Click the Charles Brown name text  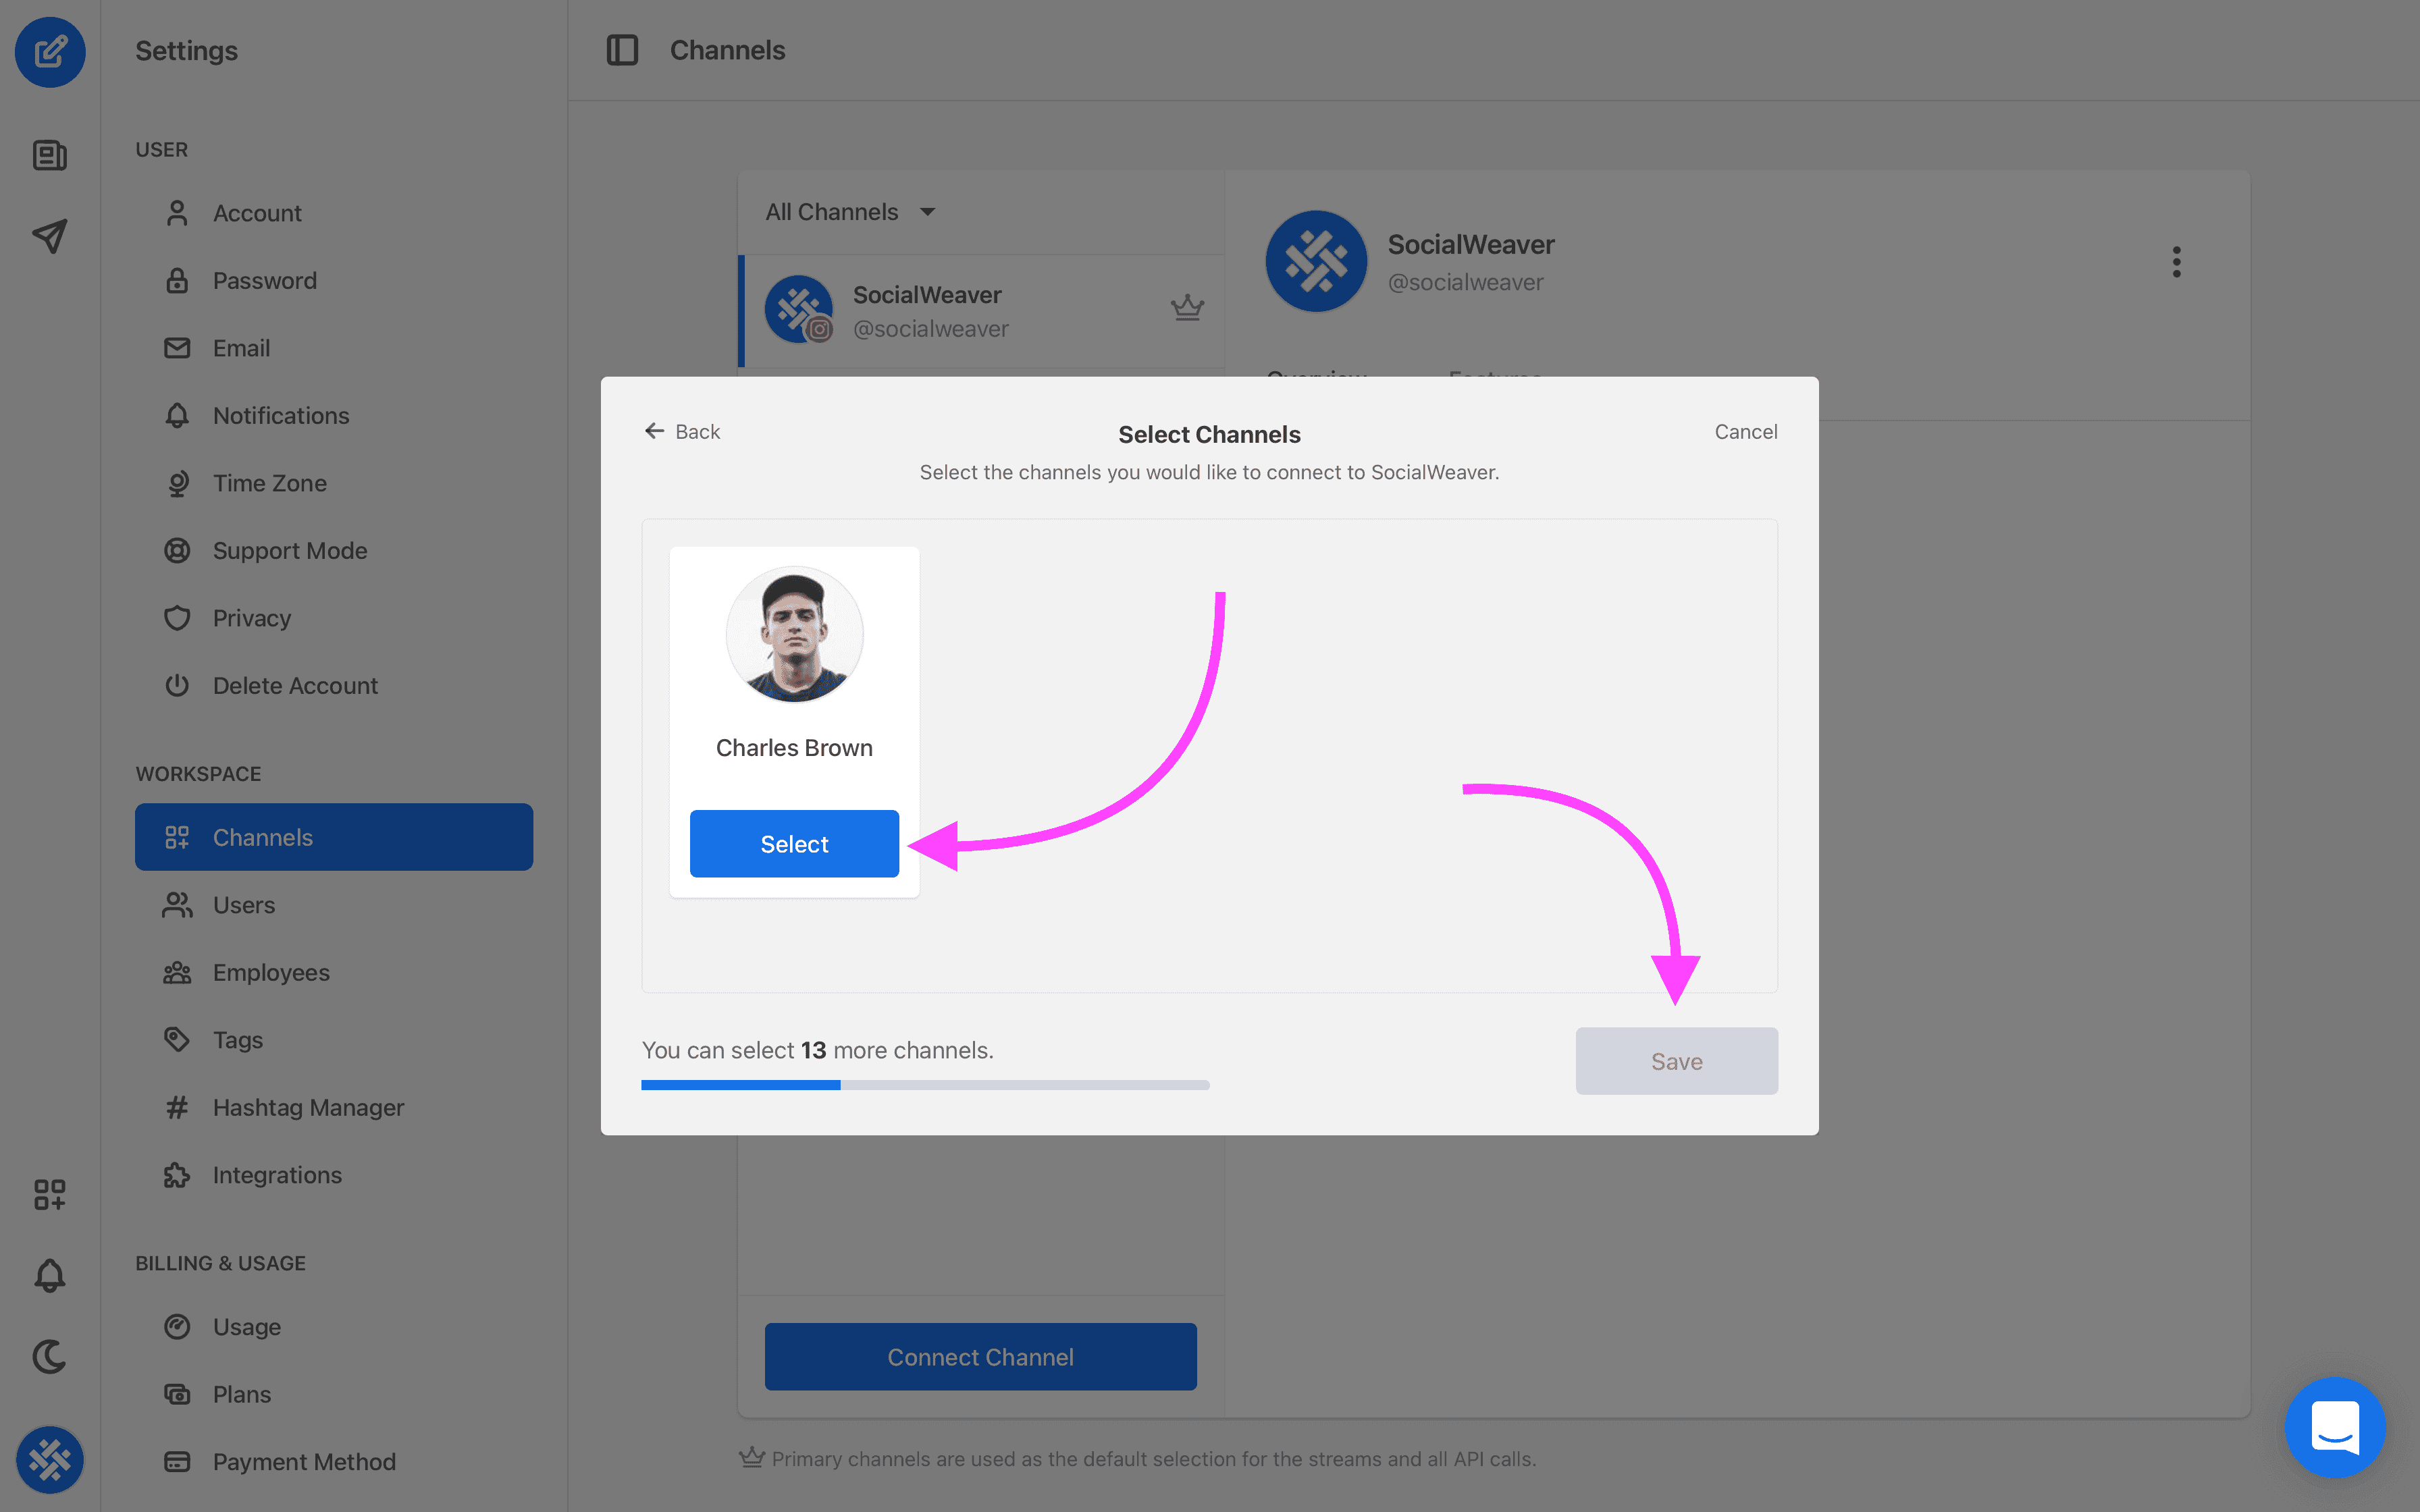(x=794, y=748)
